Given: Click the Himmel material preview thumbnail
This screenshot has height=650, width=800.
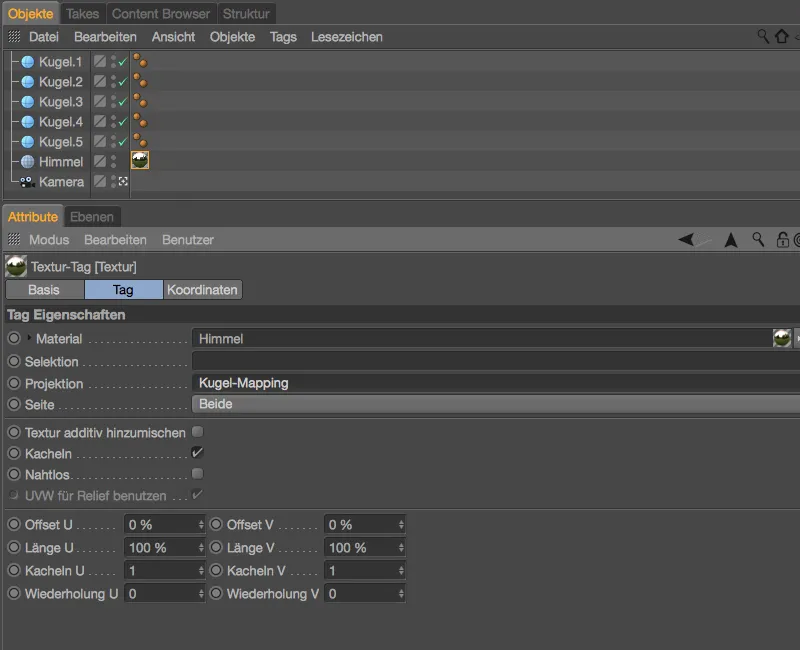Looking at the screenshot, I should (x=782, y=338).
